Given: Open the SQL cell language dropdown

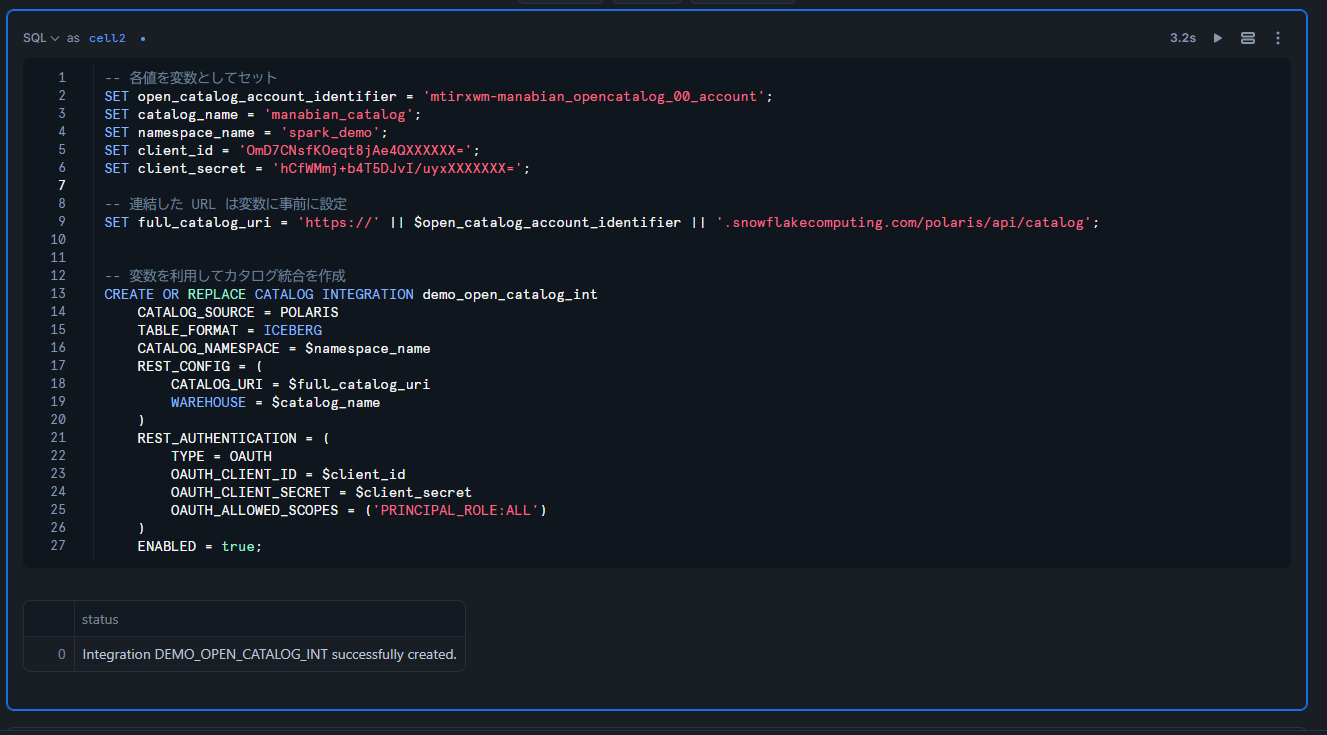Looking at the screenshot, I should pyautogui.click(x=41, y=38).
